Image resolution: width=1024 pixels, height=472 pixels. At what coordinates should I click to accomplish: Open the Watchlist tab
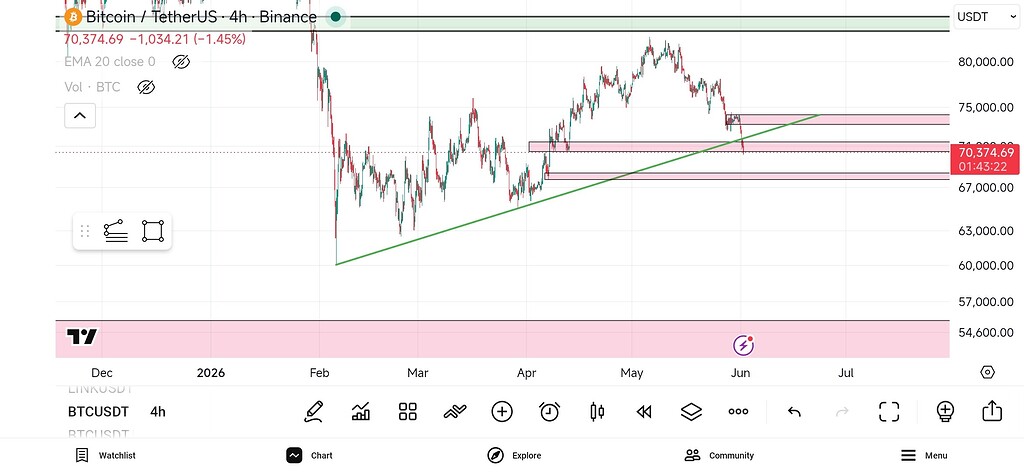[x=105, y=456]
